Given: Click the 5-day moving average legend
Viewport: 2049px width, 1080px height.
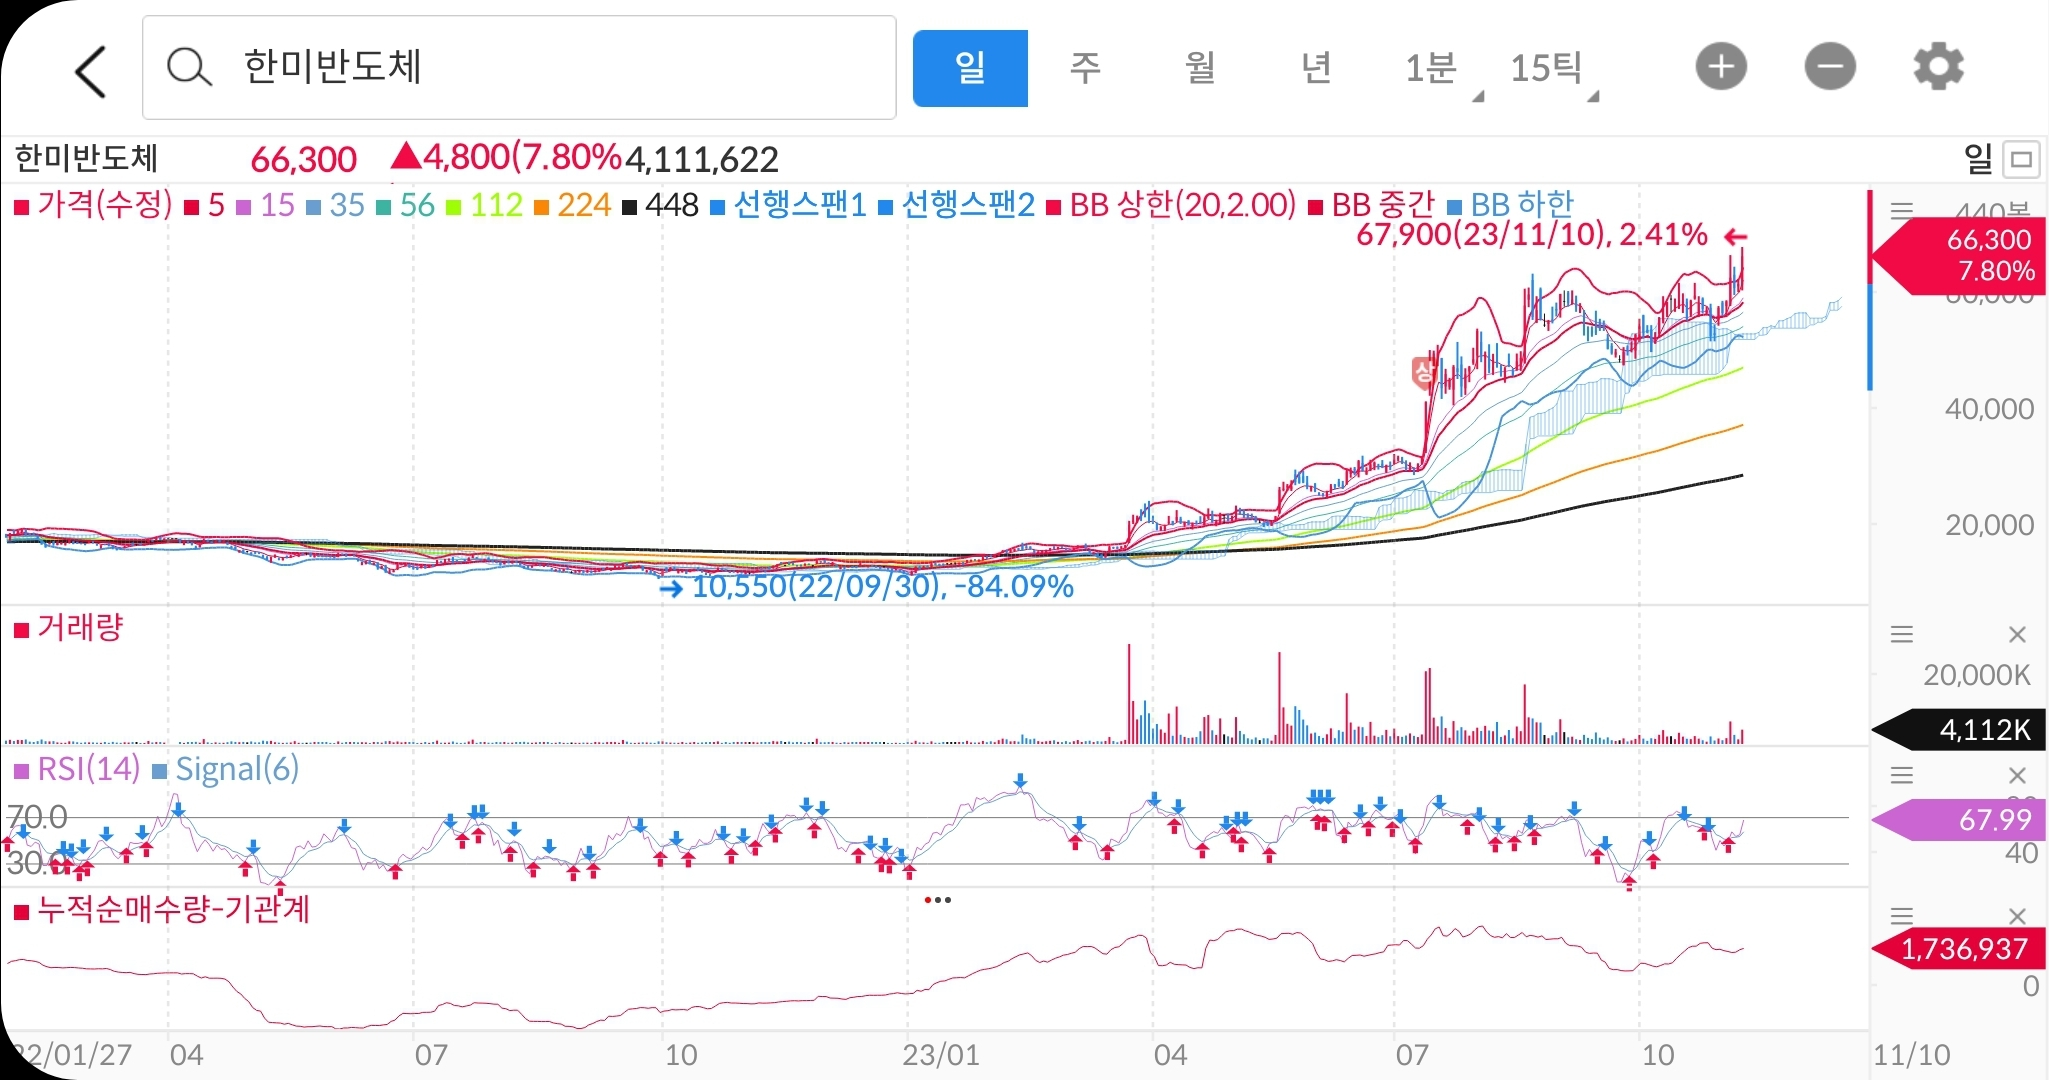Looking at the screenshot, I should tap(205, 206).
